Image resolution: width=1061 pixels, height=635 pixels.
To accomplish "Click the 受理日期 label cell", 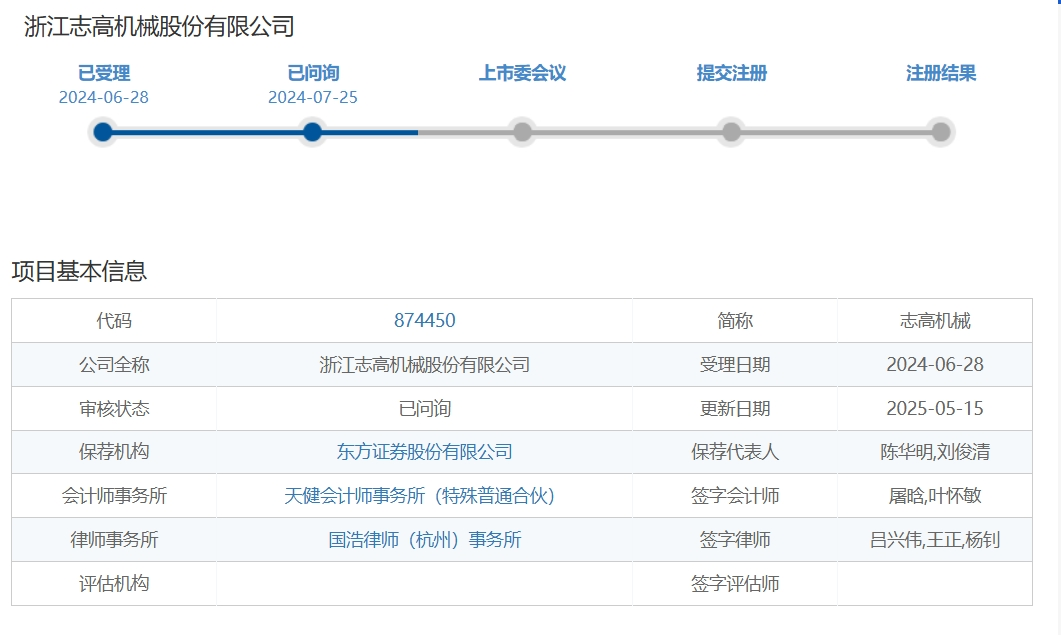I will tap(735, 364).
